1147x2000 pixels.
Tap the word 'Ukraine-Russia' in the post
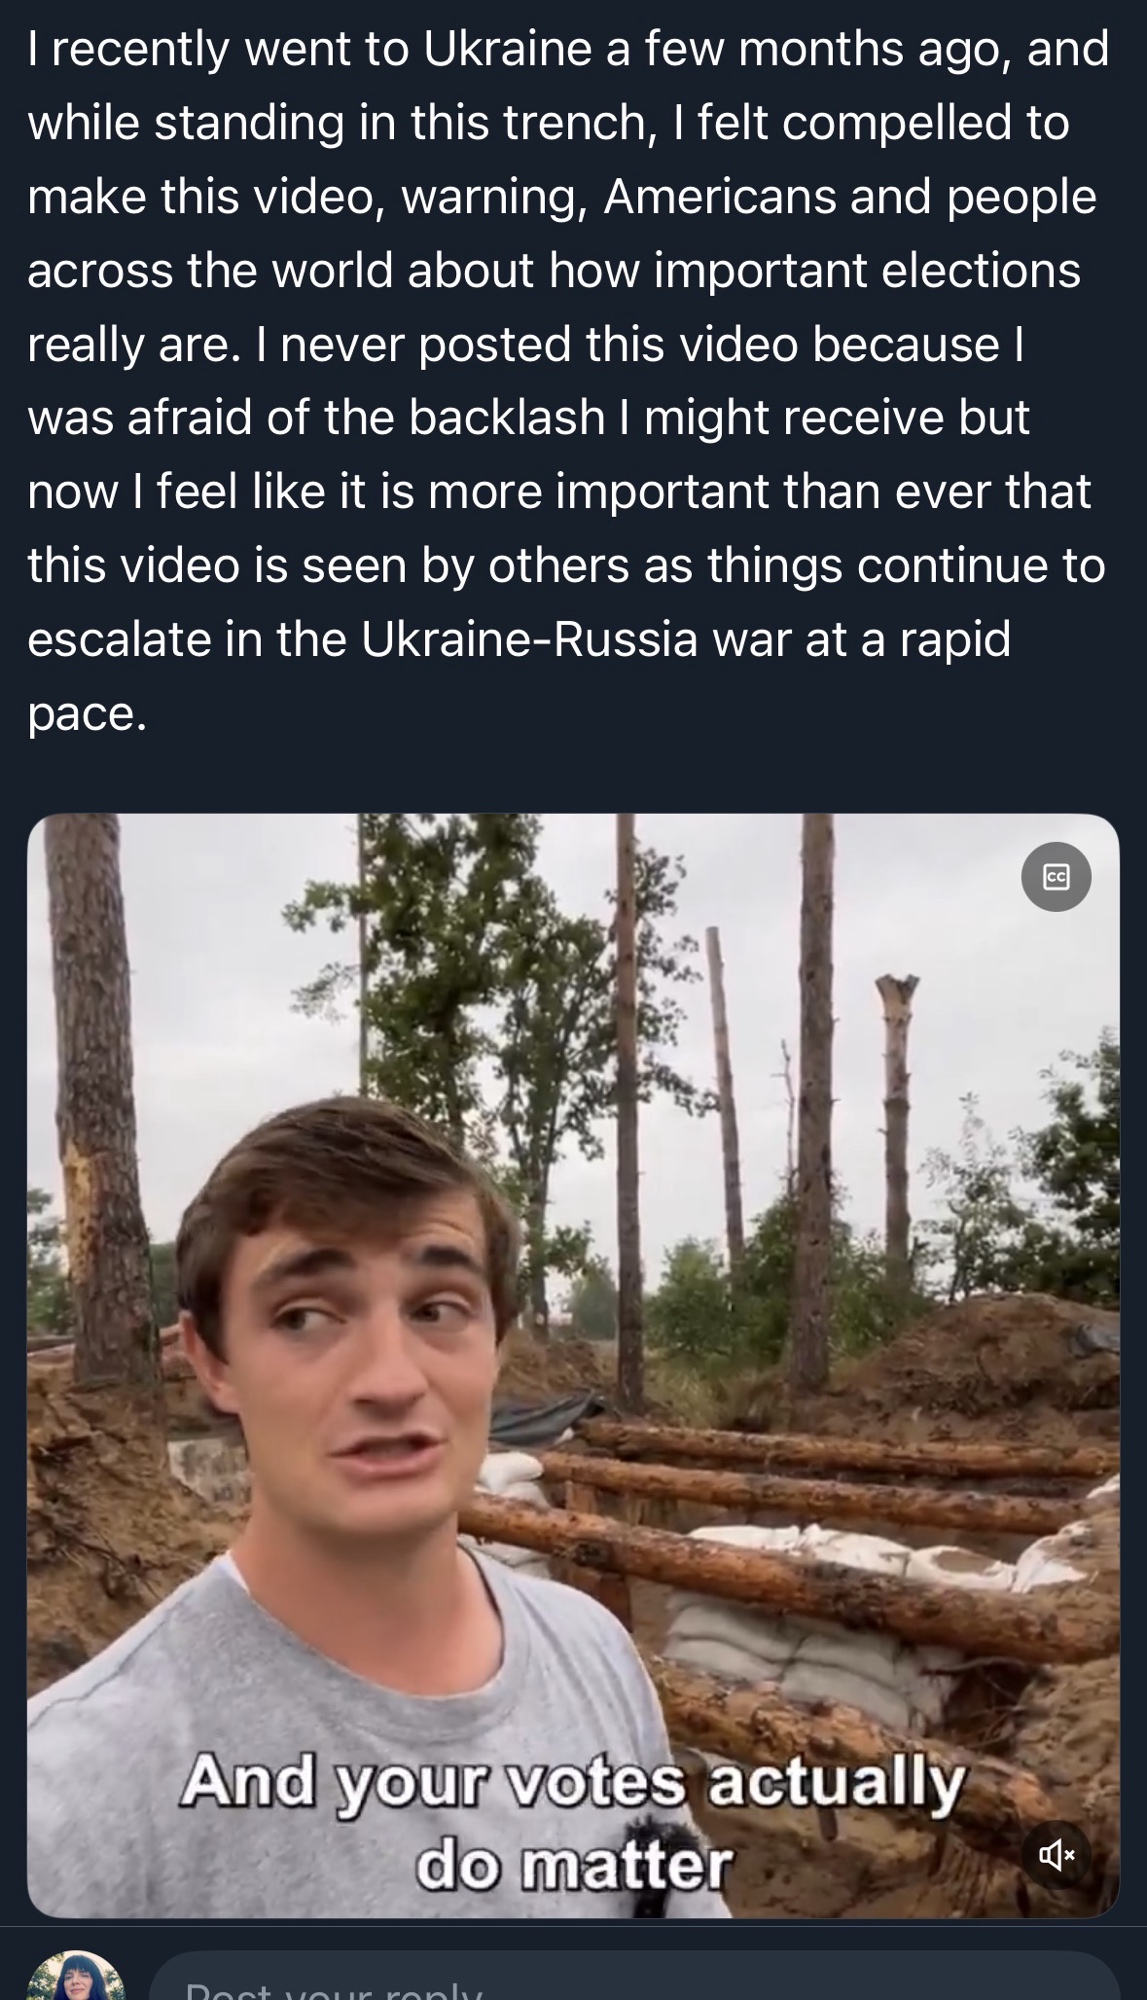529,640
